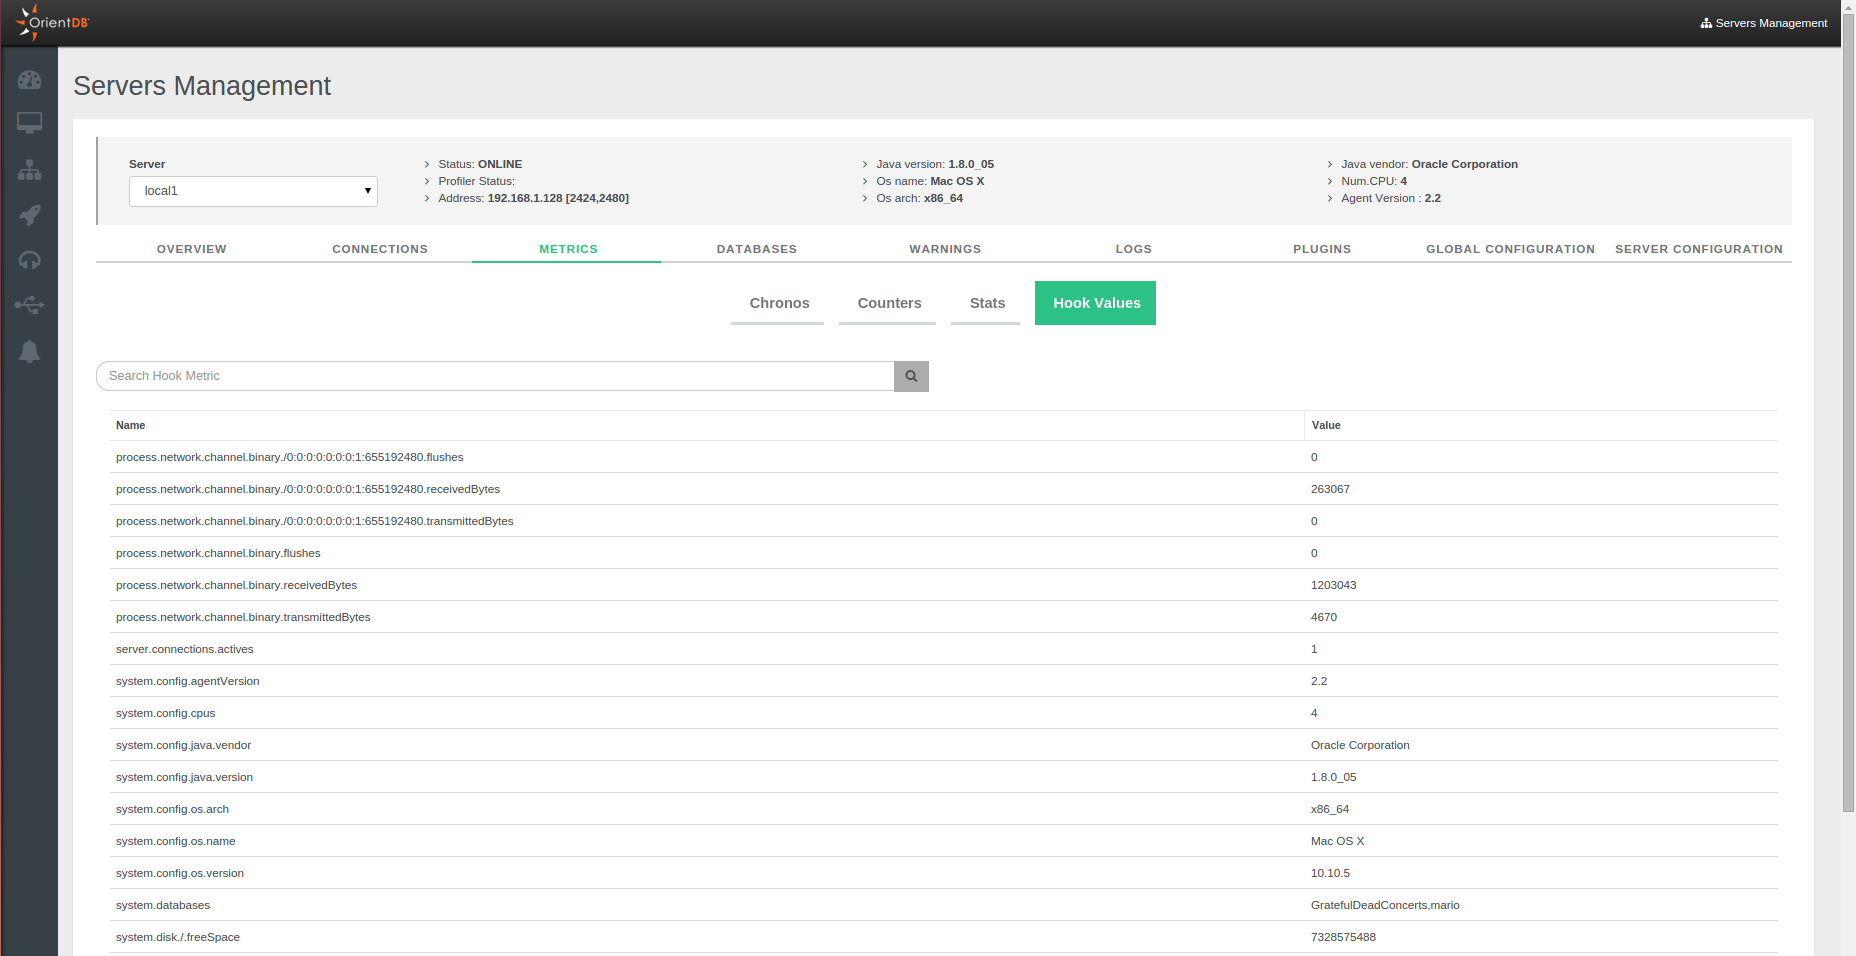
Task: Click the OrientDB logo
Action: click(53, 23)
